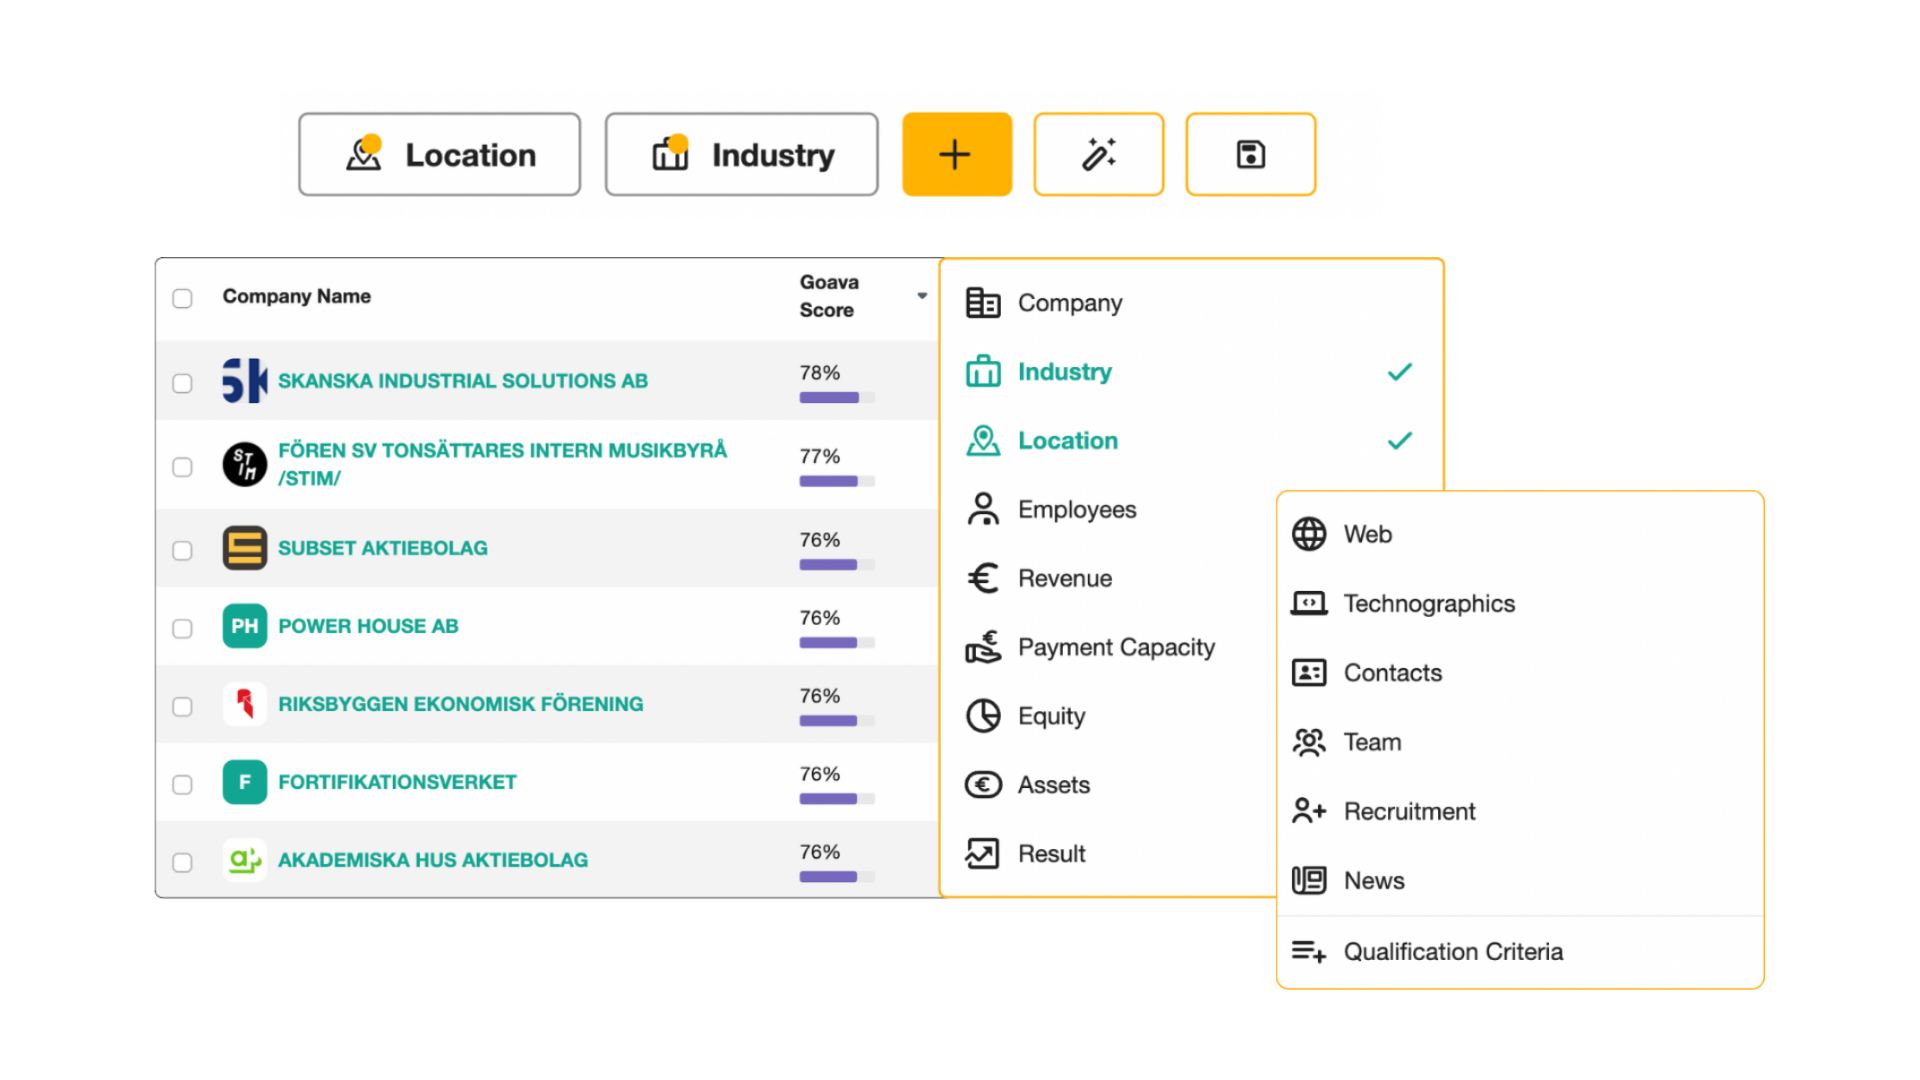Choose Equity from the filter menu

pos(1110,716)
